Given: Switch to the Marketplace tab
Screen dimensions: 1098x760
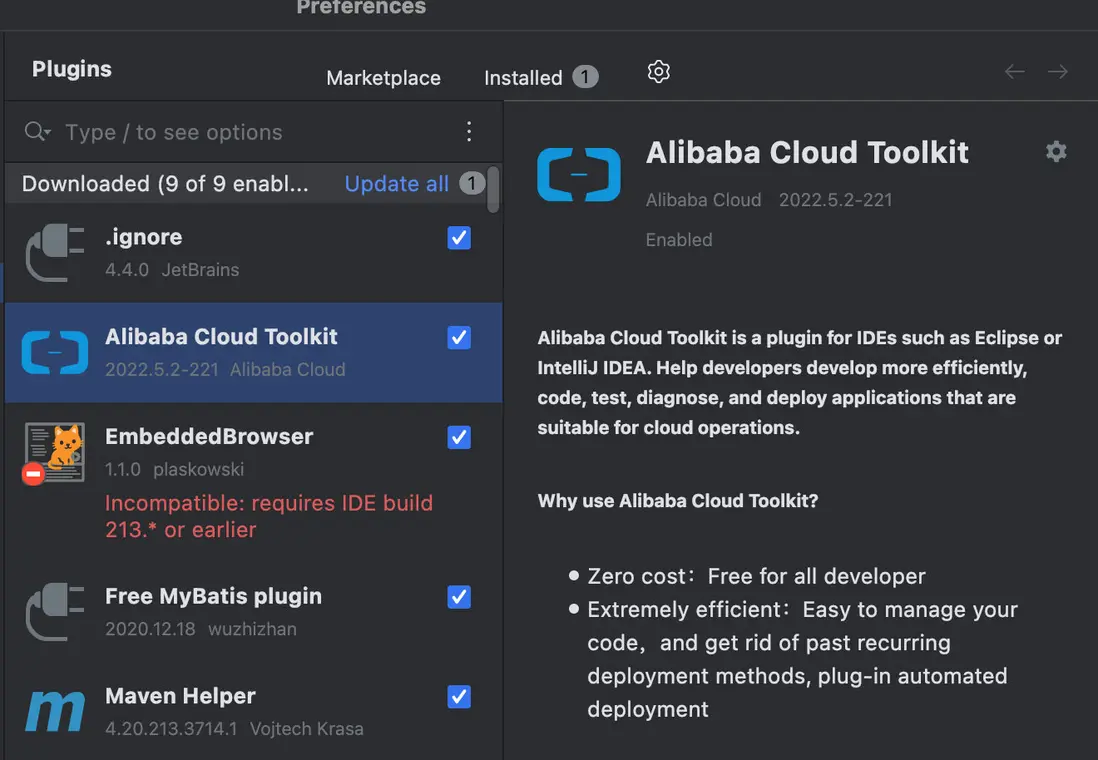Looking at the screenshot, I should (383, 78).
